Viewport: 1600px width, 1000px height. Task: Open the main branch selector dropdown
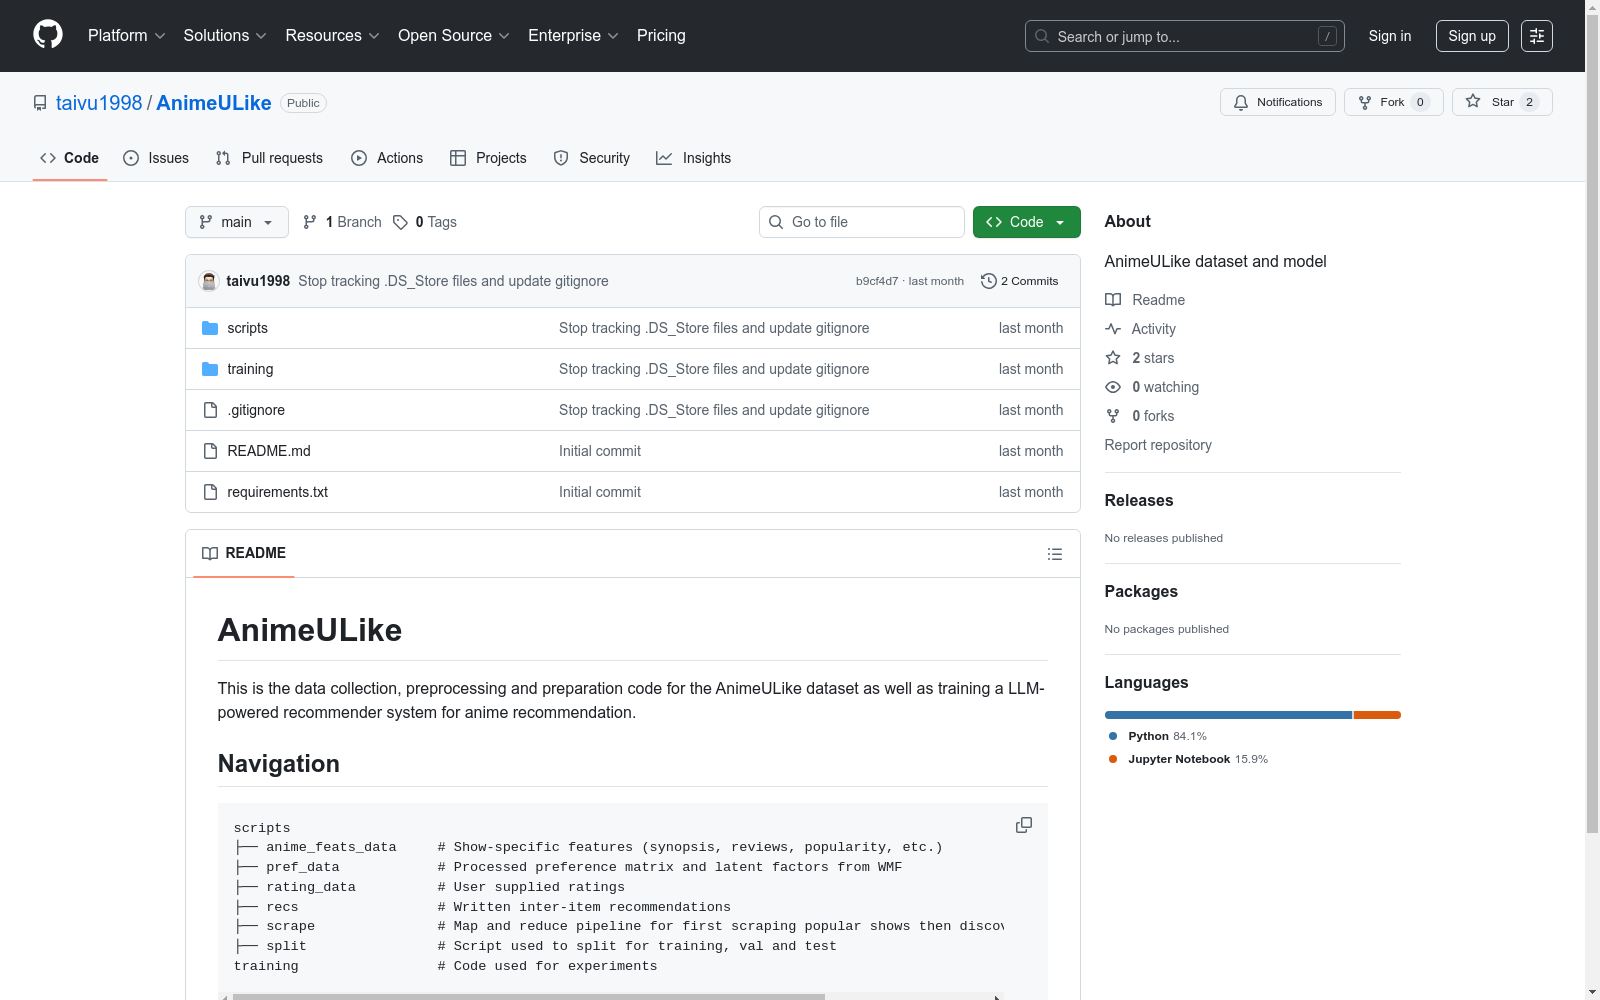pos(237,222)
